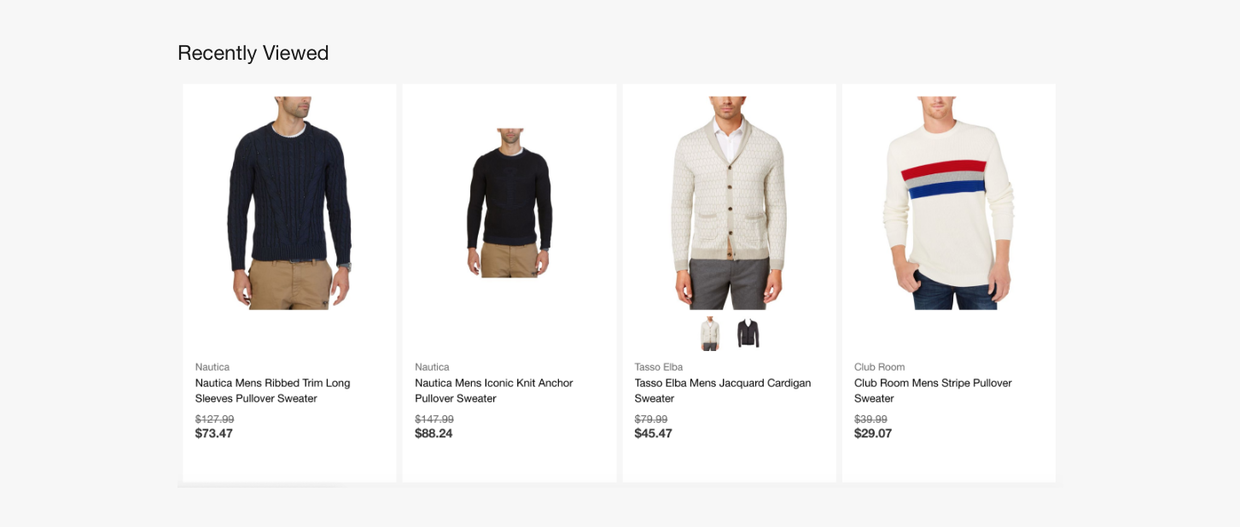Click the $73.47 sale price
The image size is (1240, 527).
[214, 433]
